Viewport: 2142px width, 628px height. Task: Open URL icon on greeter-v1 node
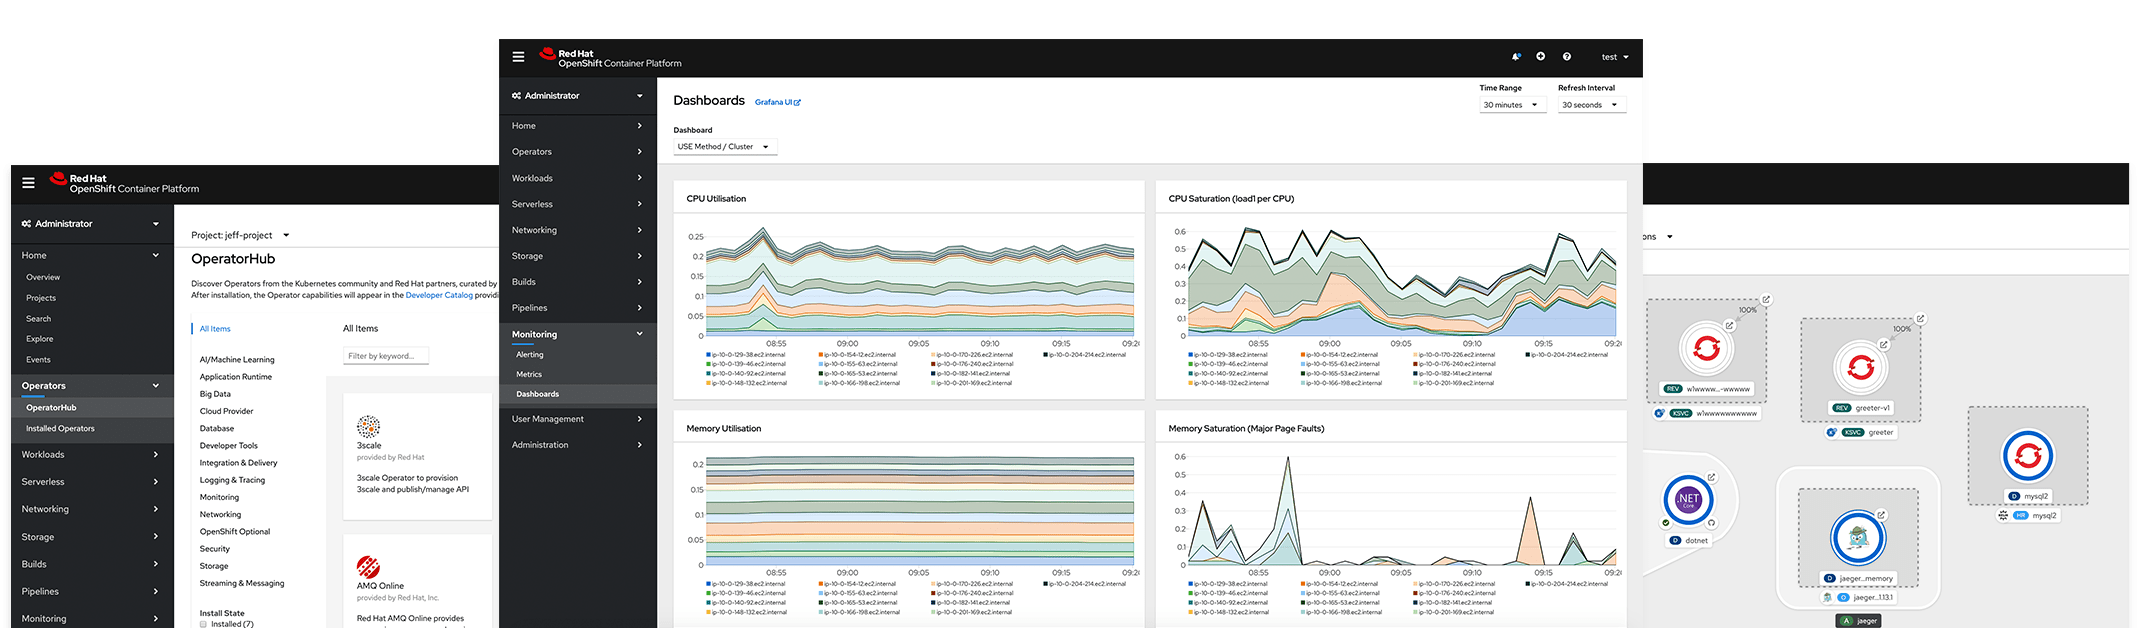pos(1883,345)
